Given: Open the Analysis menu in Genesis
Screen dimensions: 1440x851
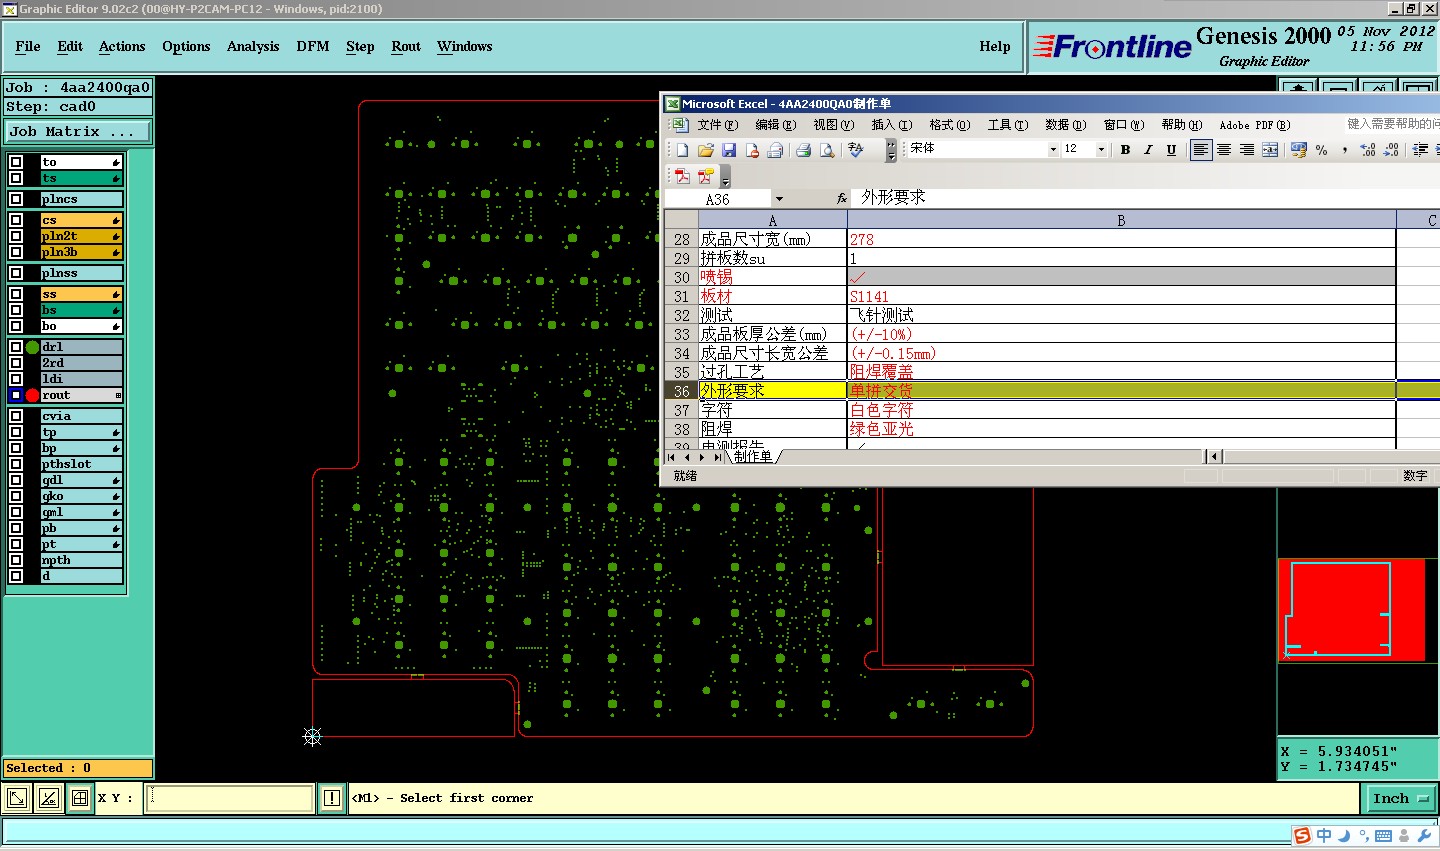Looking at the screenshot, I should [253, 46].
